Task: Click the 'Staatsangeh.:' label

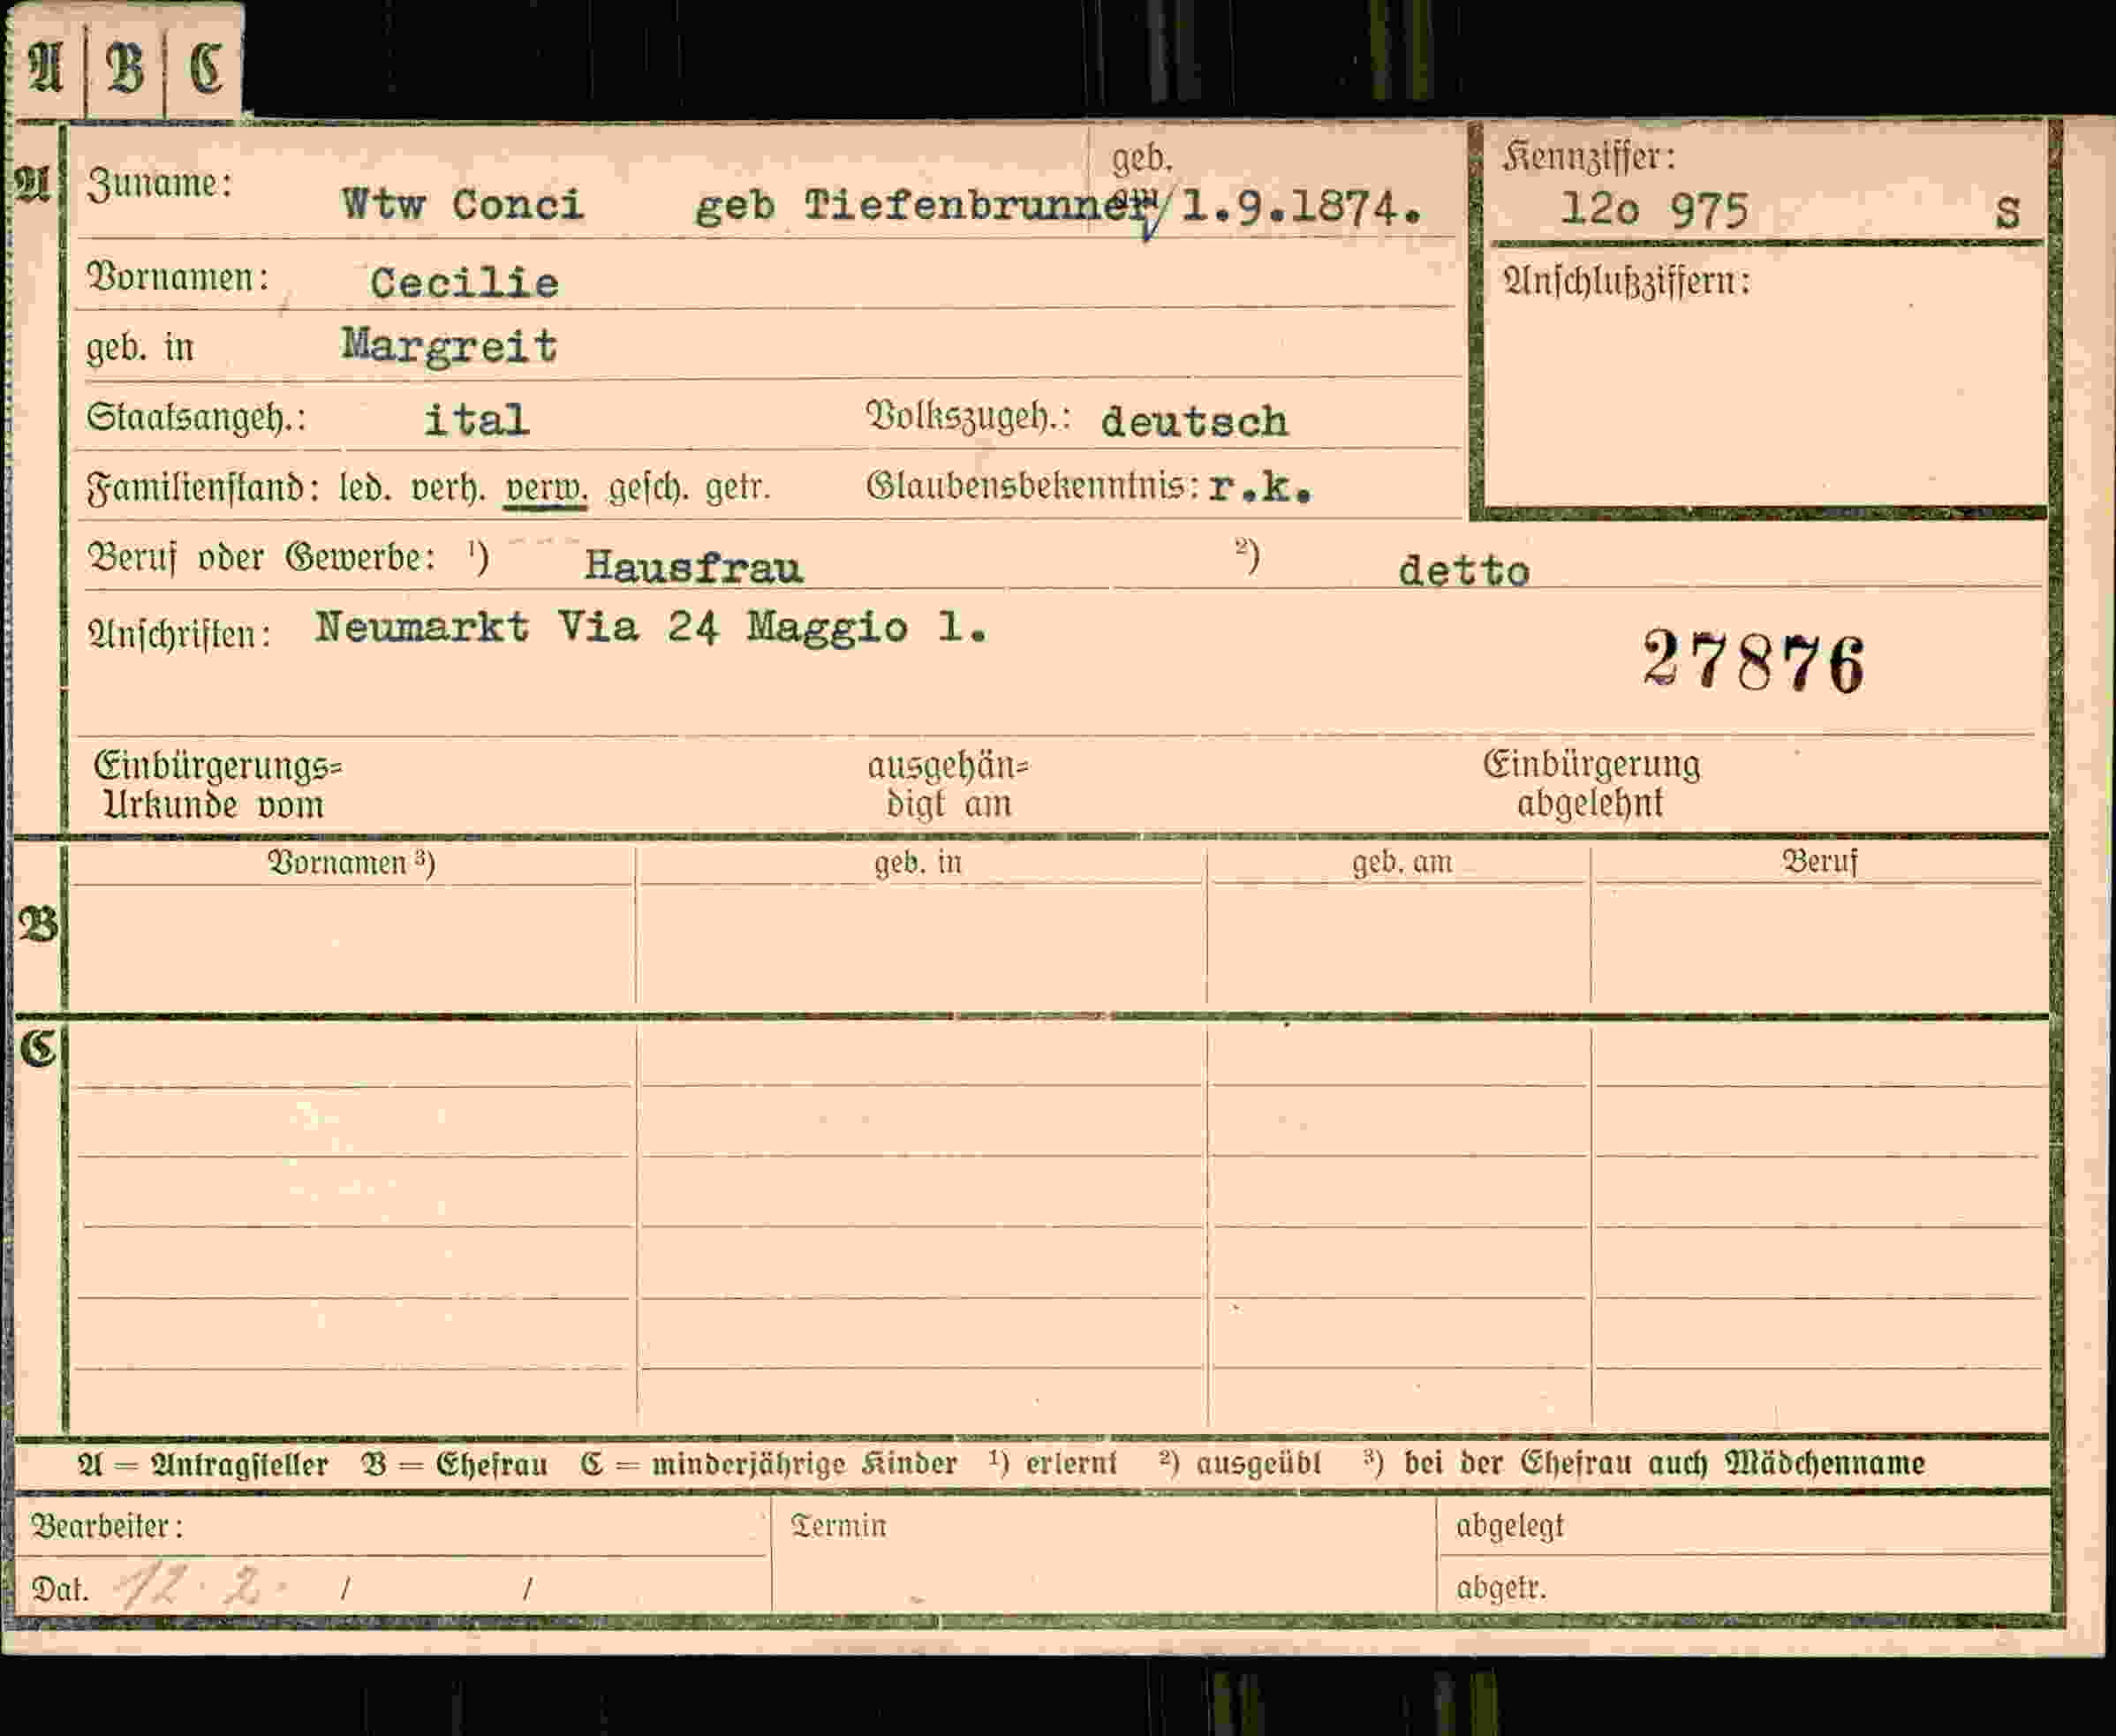Action: pyautogui.click(x=196, y=418)
